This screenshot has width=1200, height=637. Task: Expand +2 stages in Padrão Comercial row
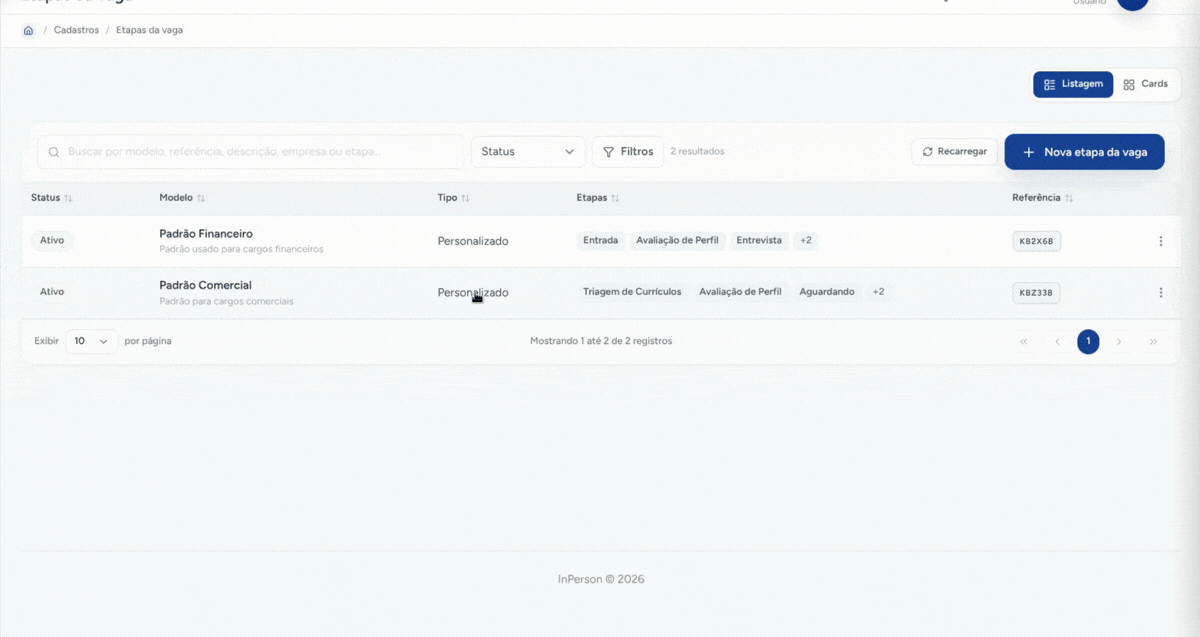[x=878, y=292]
